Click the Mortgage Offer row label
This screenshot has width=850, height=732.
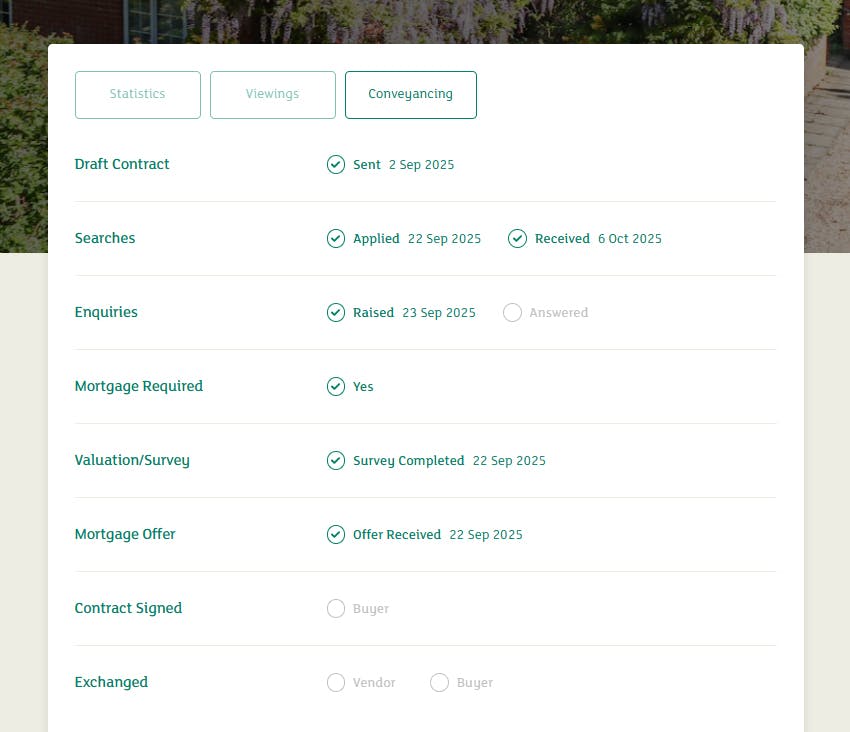(x=125, y=535)
